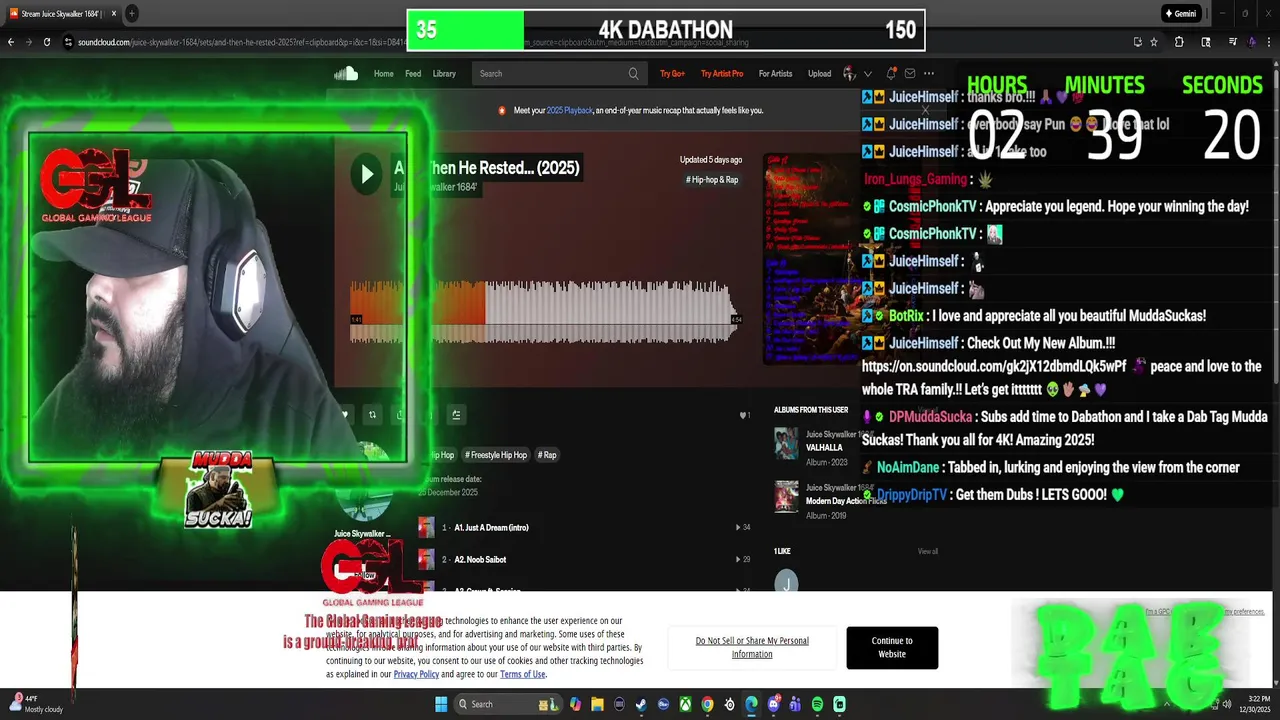This screenshot has width=1280, height=720.
Task: View the album likes heart count
Action: click(745, 415)
